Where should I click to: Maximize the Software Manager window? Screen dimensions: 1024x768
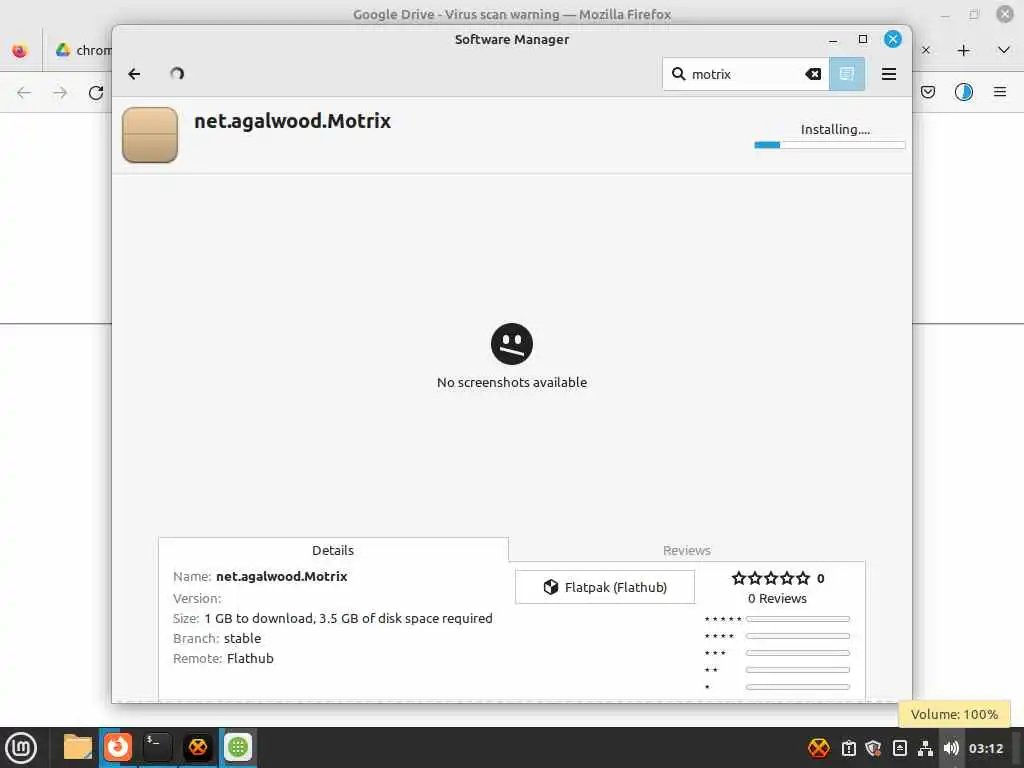coord(863,39)
